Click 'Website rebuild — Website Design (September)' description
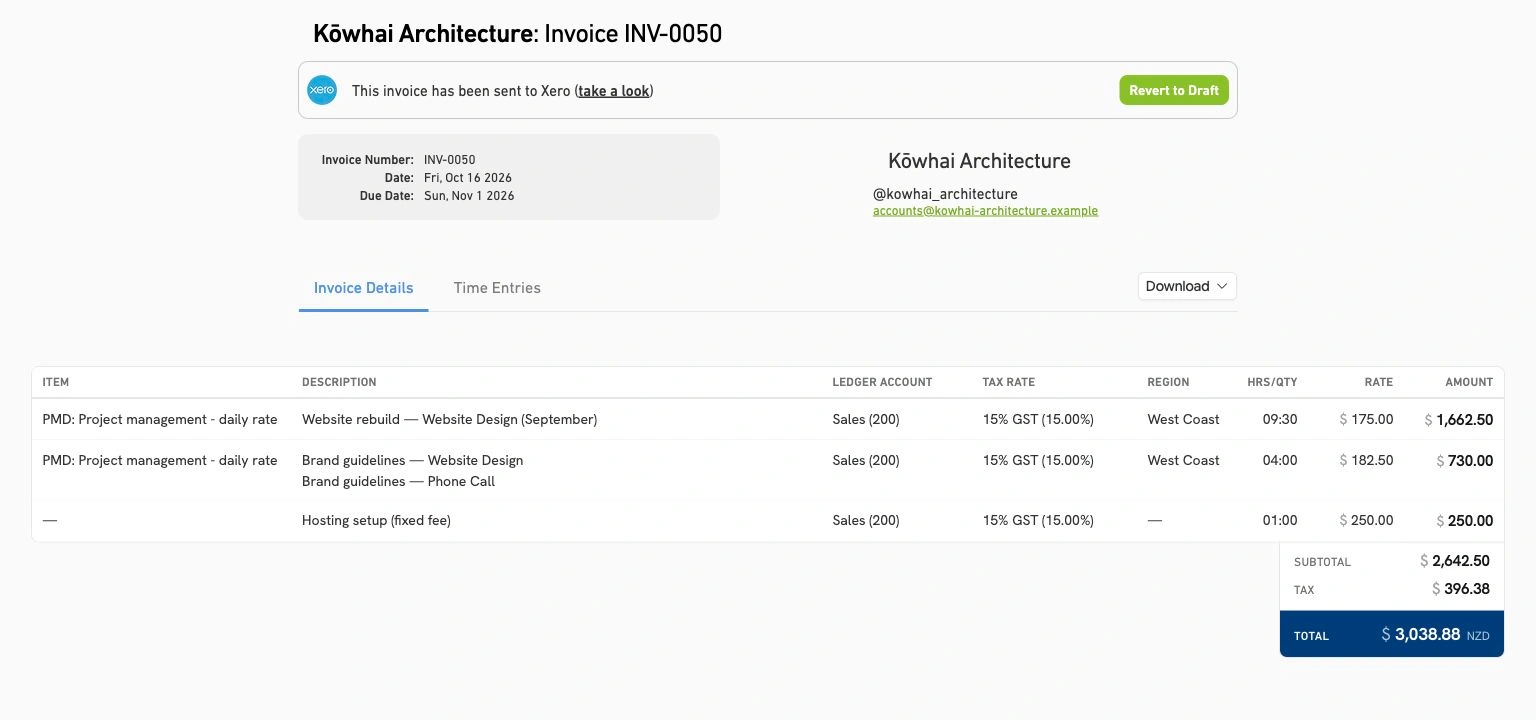The height and width of the screenshot is (720, 1536). point(450,420)
